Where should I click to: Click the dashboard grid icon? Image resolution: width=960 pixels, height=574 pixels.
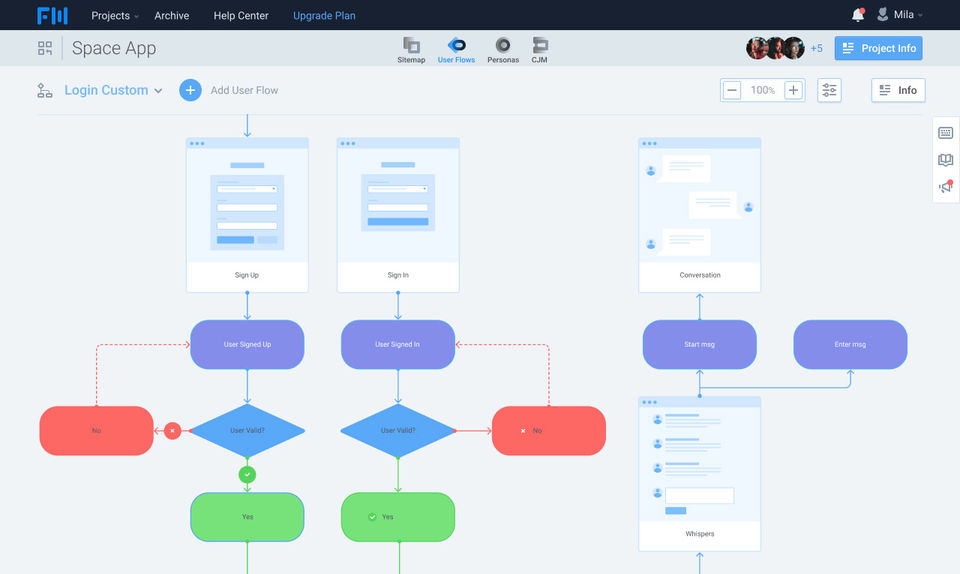click(45, 48)
